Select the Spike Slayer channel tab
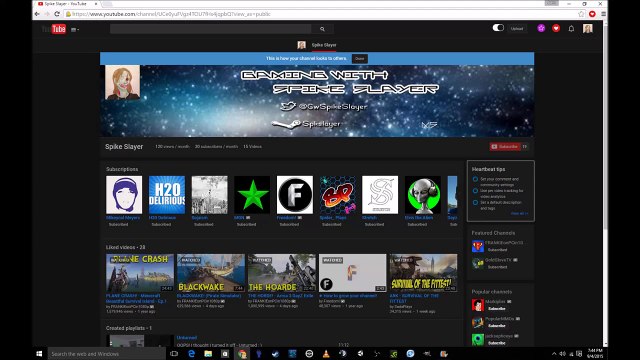Viewport: 640px width, 360px height. (317, 45)
